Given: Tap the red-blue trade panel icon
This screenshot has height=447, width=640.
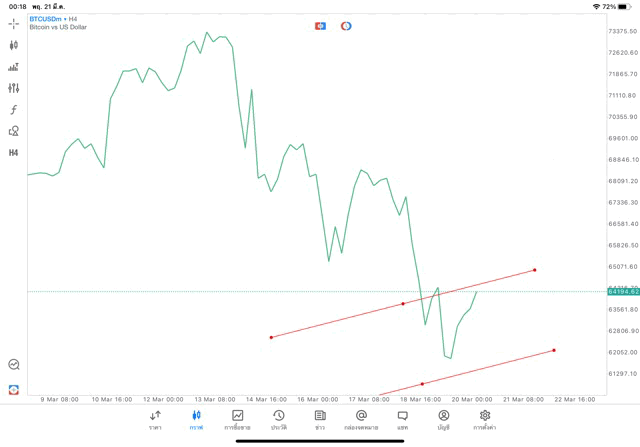Looking at the screenshot, I should 320,26.
